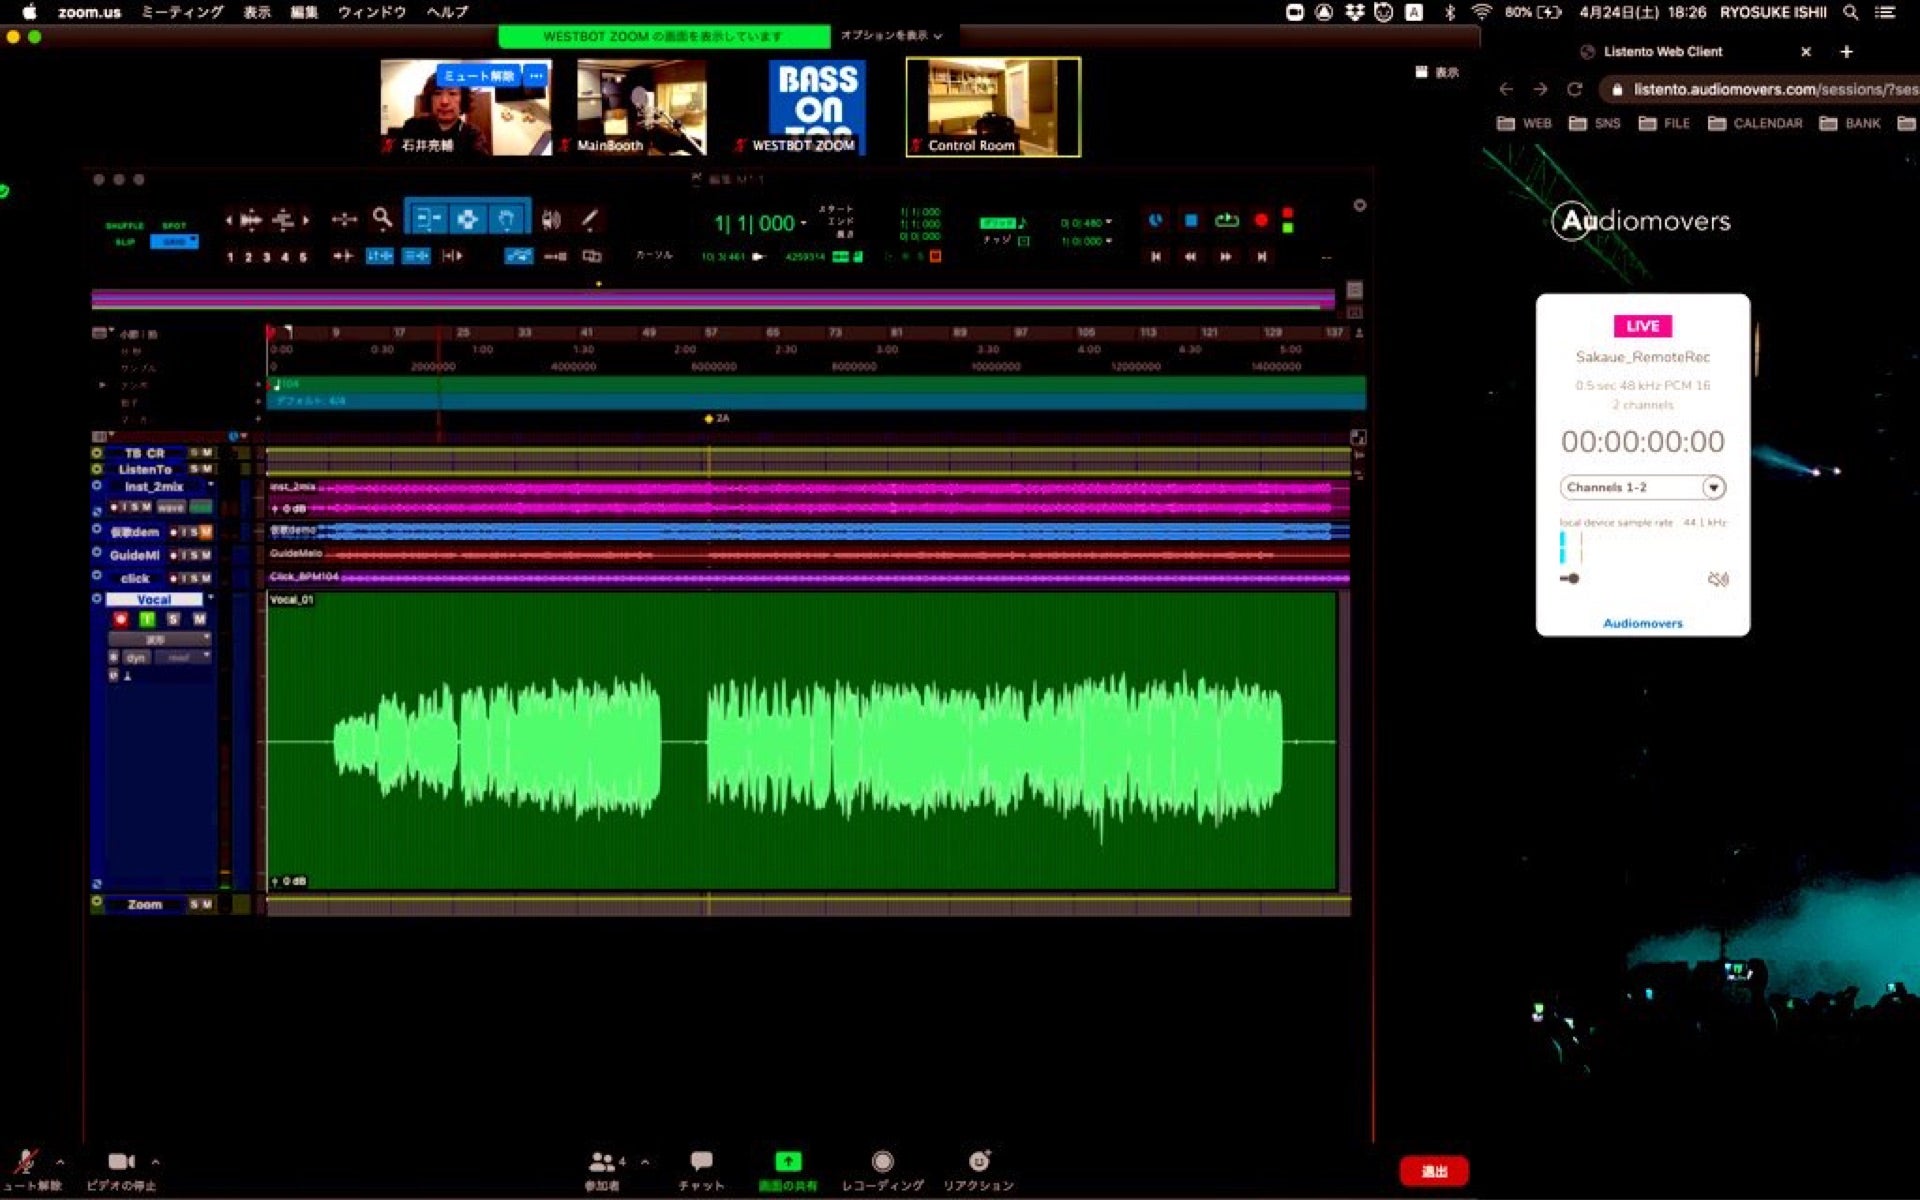Open the Vocal track name dropdown arrow

coord(210,598)
